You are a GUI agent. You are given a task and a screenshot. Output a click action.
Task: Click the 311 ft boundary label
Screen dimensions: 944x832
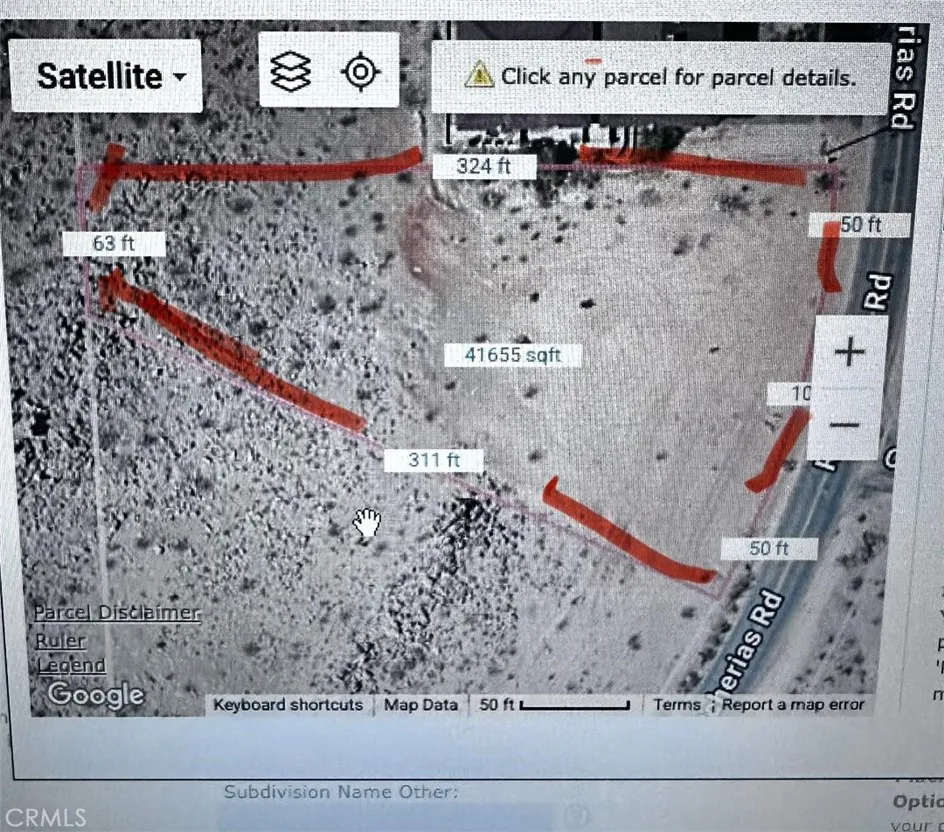(434, 461)
